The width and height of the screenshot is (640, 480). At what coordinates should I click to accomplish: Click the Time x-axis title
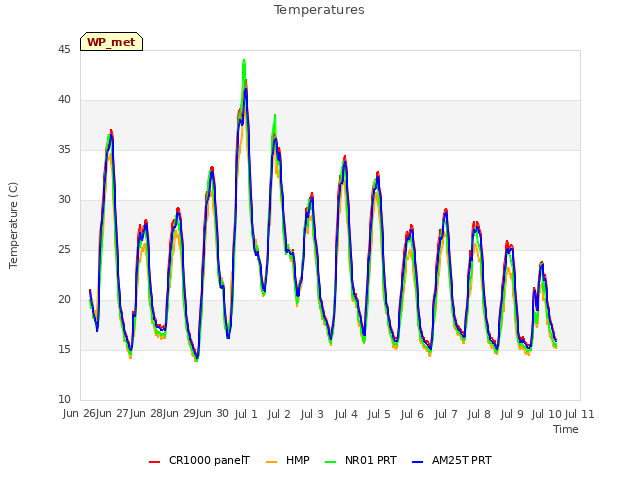coord(566,429)
